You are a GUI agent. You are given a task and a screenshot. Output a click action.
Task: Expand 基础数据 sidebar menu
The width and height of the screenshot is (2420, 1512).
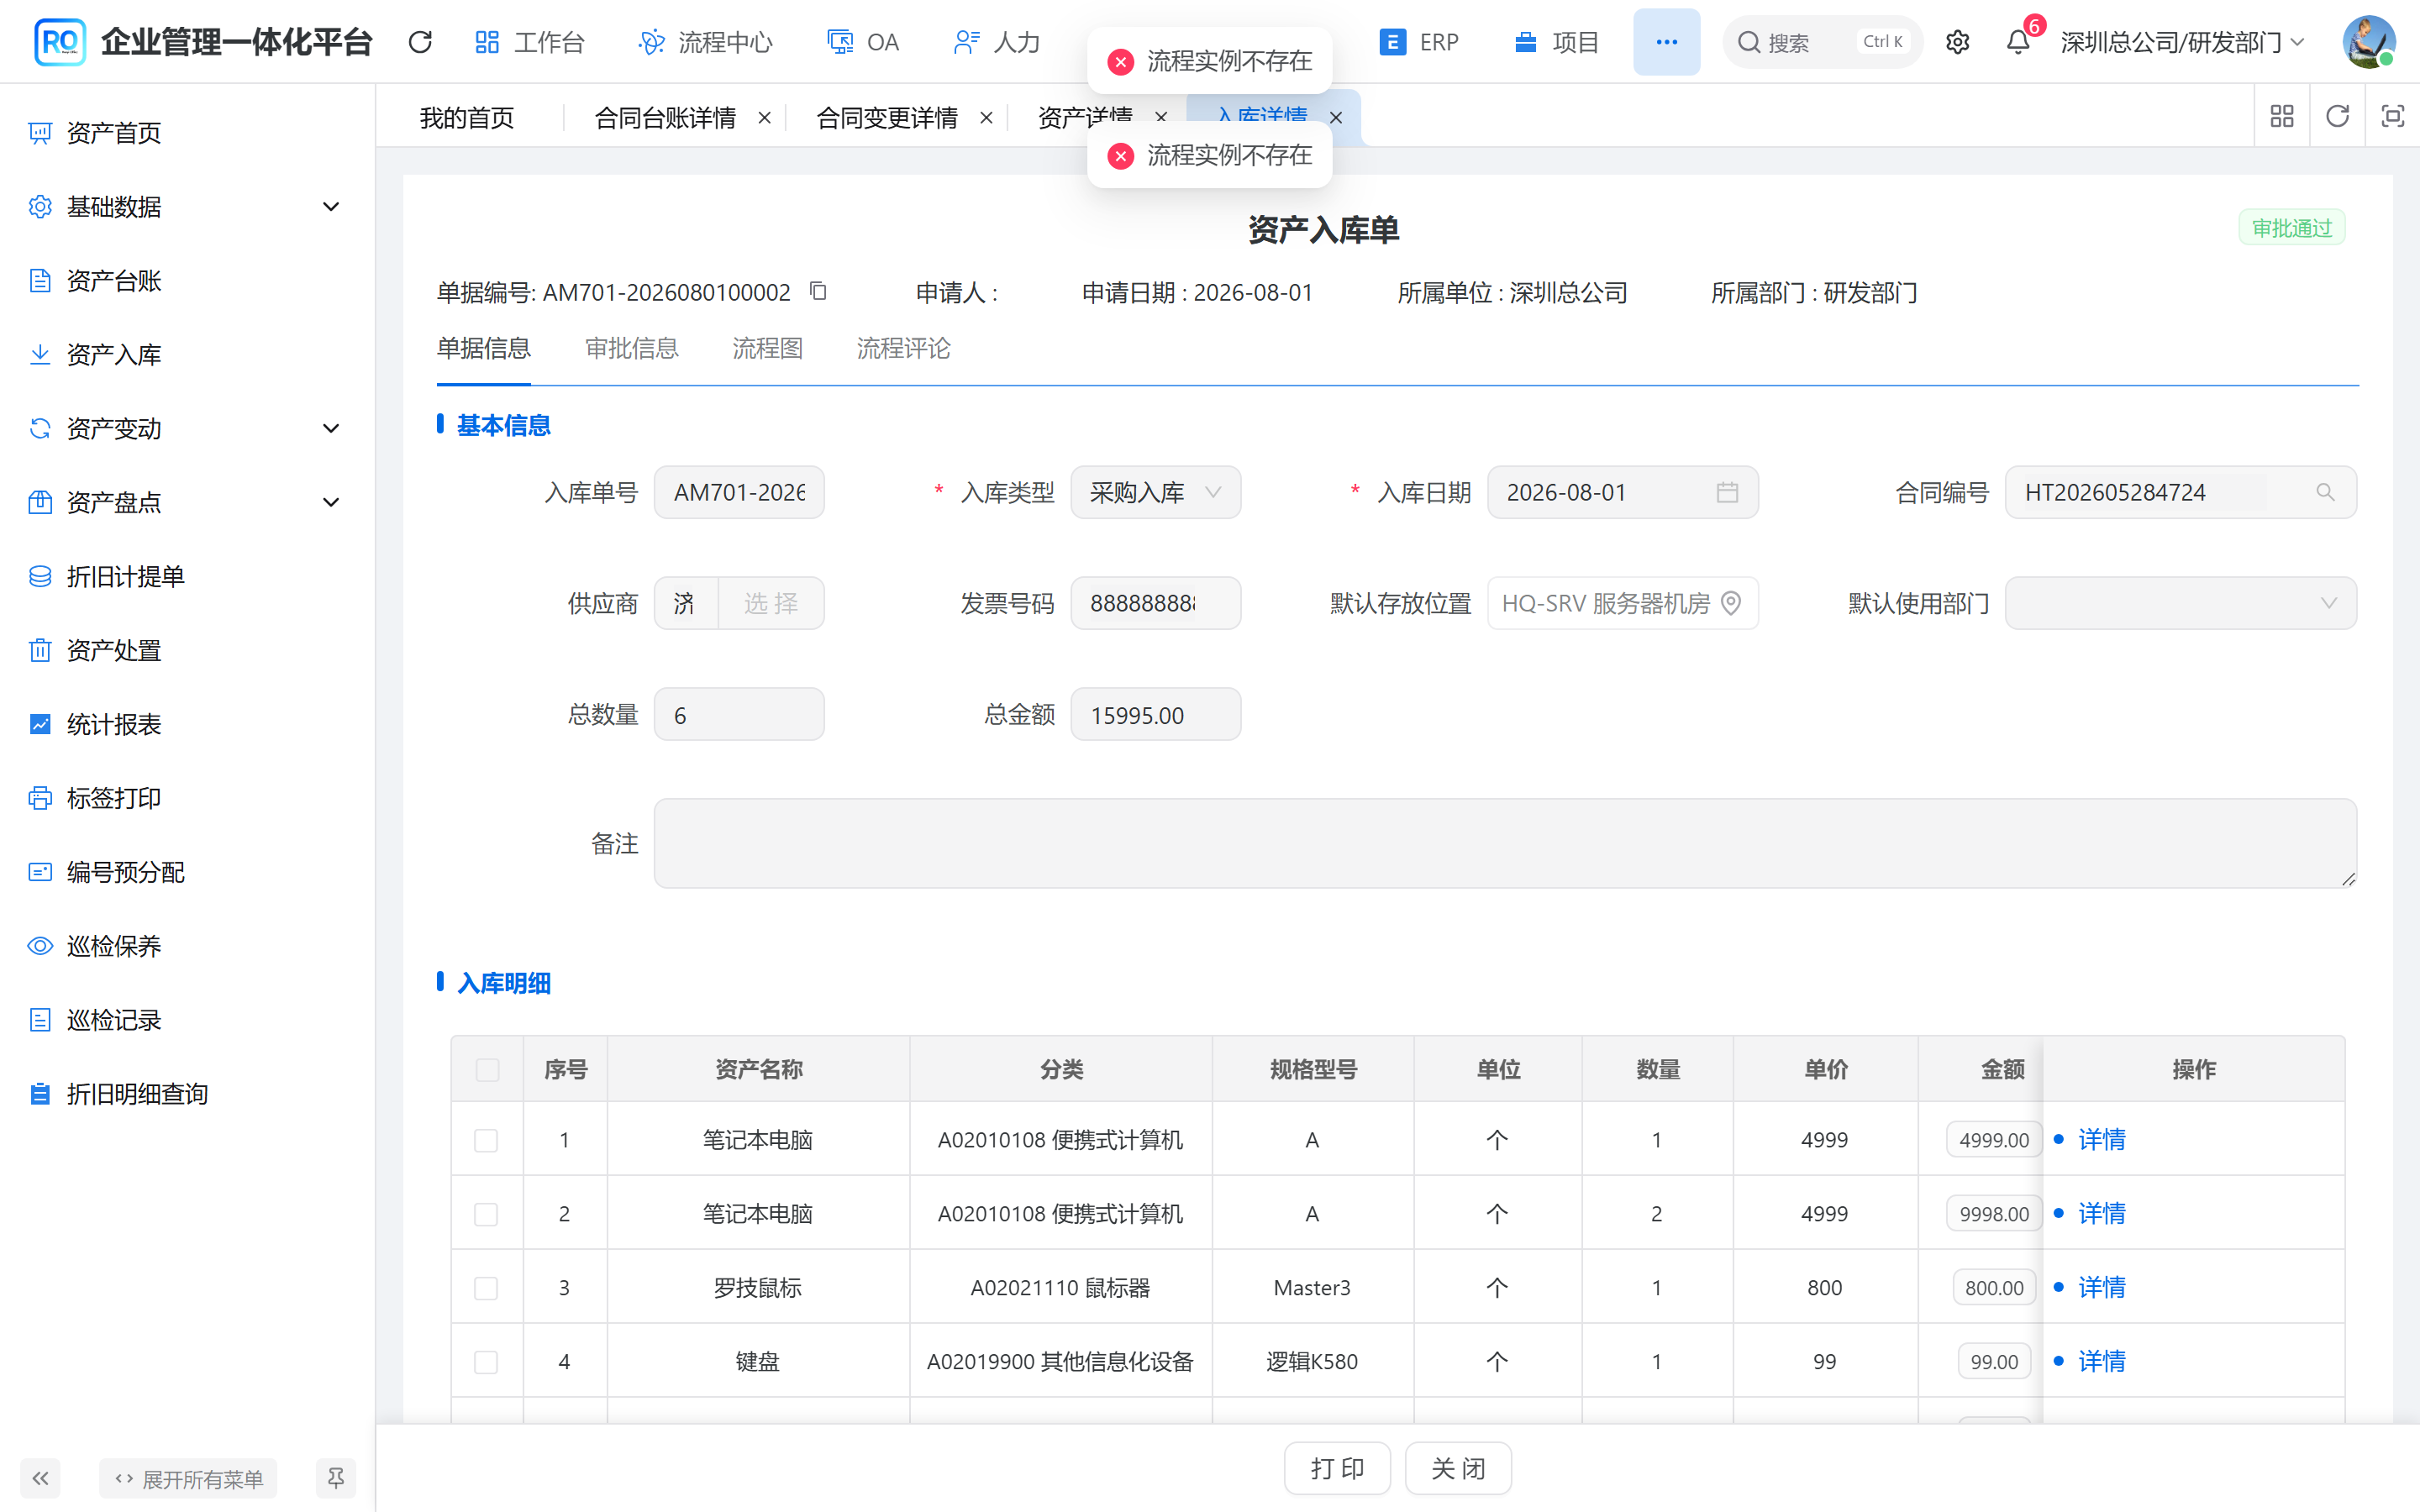tap(186, 207)
